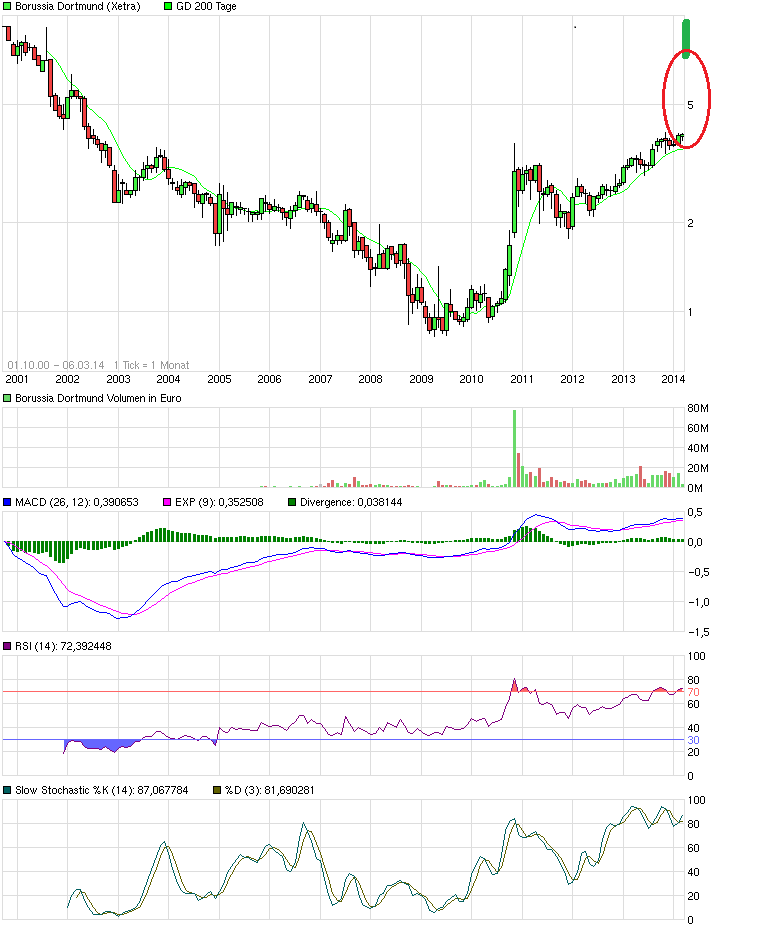The width and height of the screenshot is (761, 928).
Task: Click the 40M volume axis label
Action: tap(698, 449)
